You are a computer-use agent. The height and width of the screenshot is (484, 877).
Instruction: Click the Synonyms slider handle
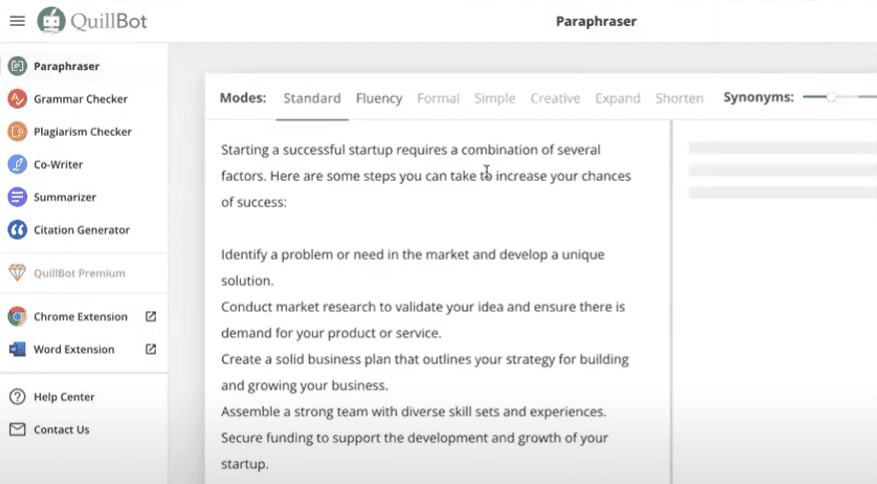click(831, 97)
